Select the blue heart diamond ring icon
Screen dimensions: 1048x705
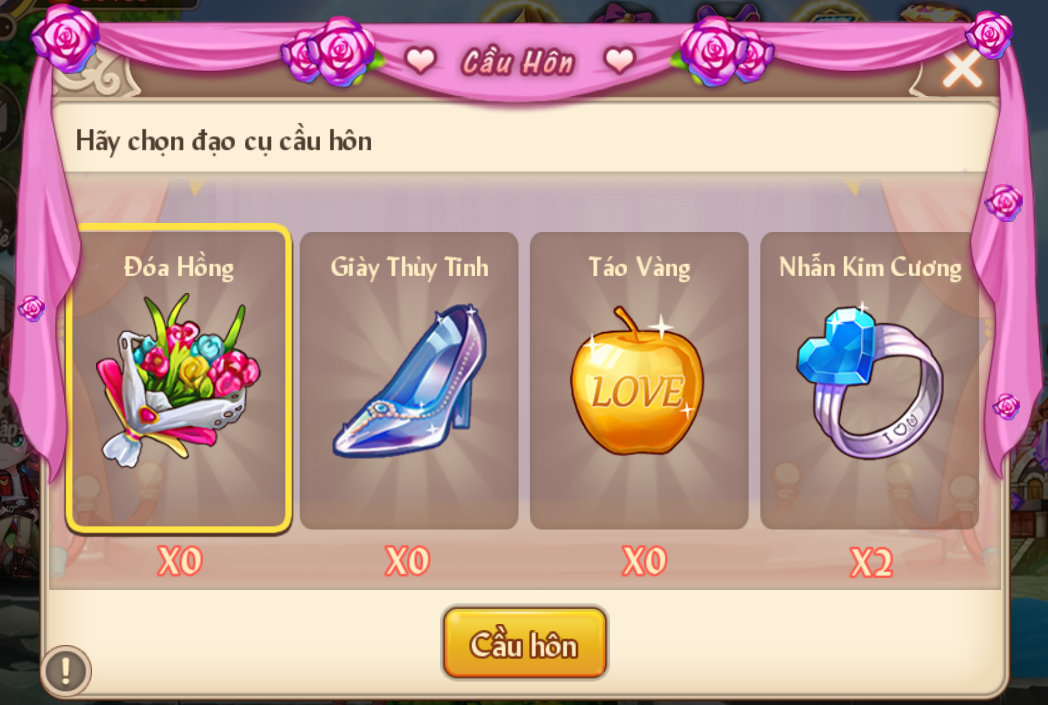tap(870, 381)
